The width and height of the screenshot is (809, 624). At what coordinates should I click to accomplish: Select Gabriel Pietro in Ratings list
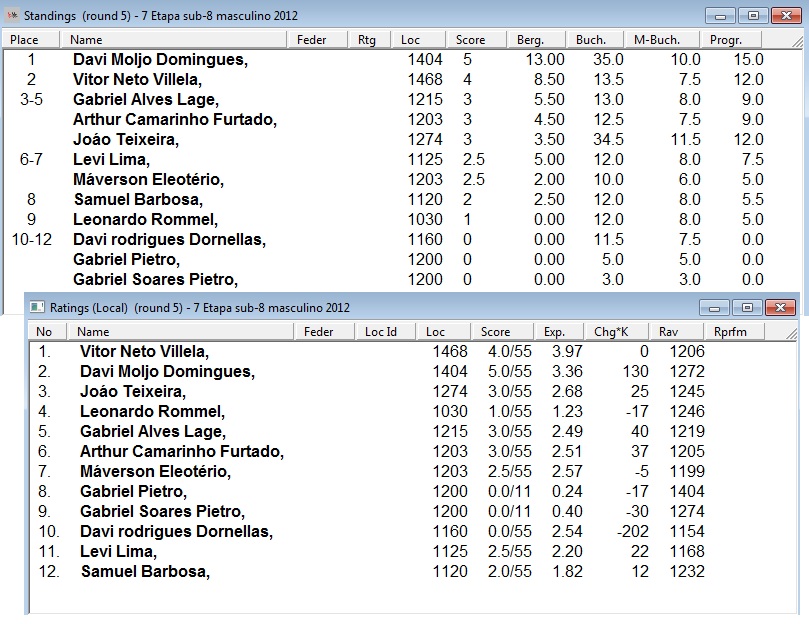click(x=134, y=492)
